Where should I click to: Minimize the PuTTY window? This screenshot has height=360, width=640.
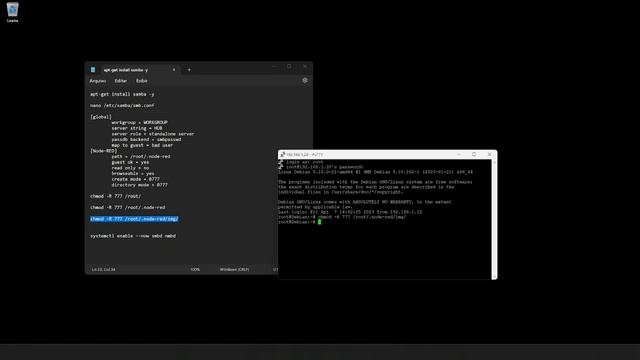[x=459, y=154]
